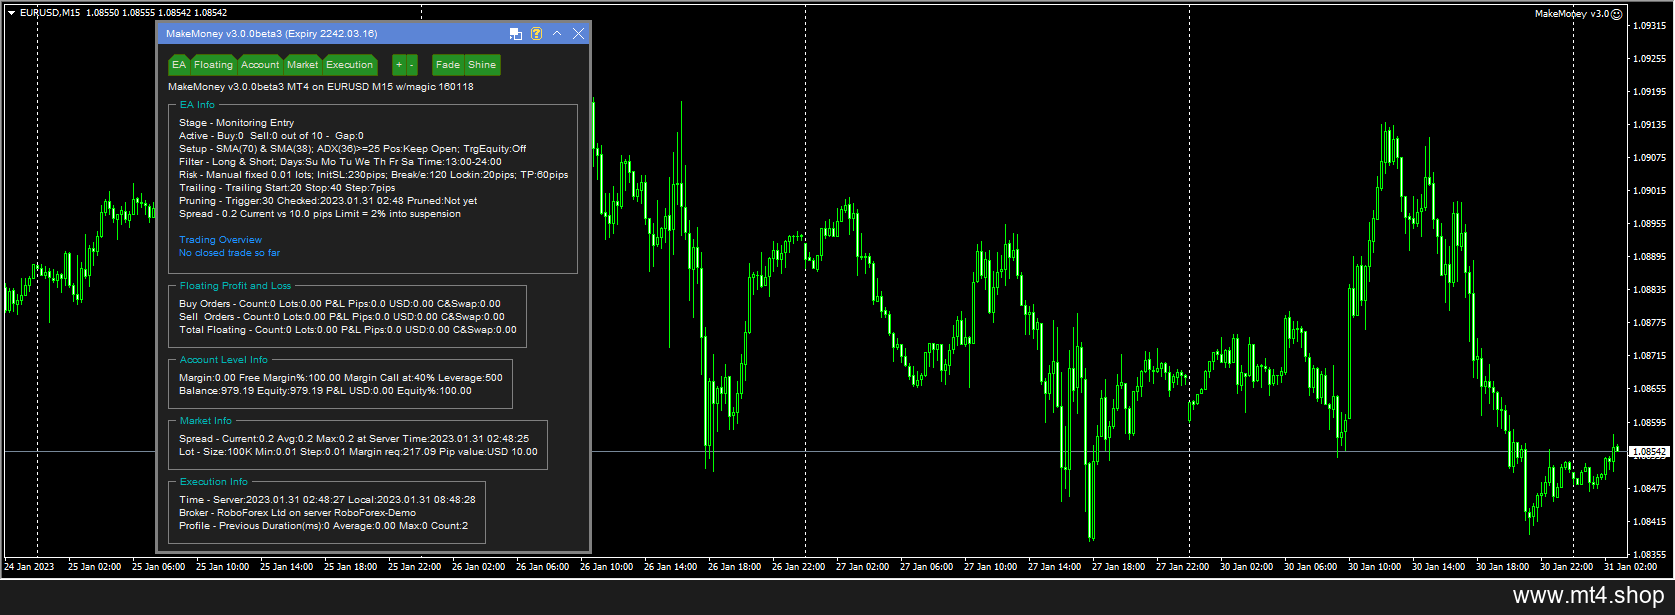
Task: Click the "Lot - Size:100K Min:0.01" line
Action: (358, 452)
